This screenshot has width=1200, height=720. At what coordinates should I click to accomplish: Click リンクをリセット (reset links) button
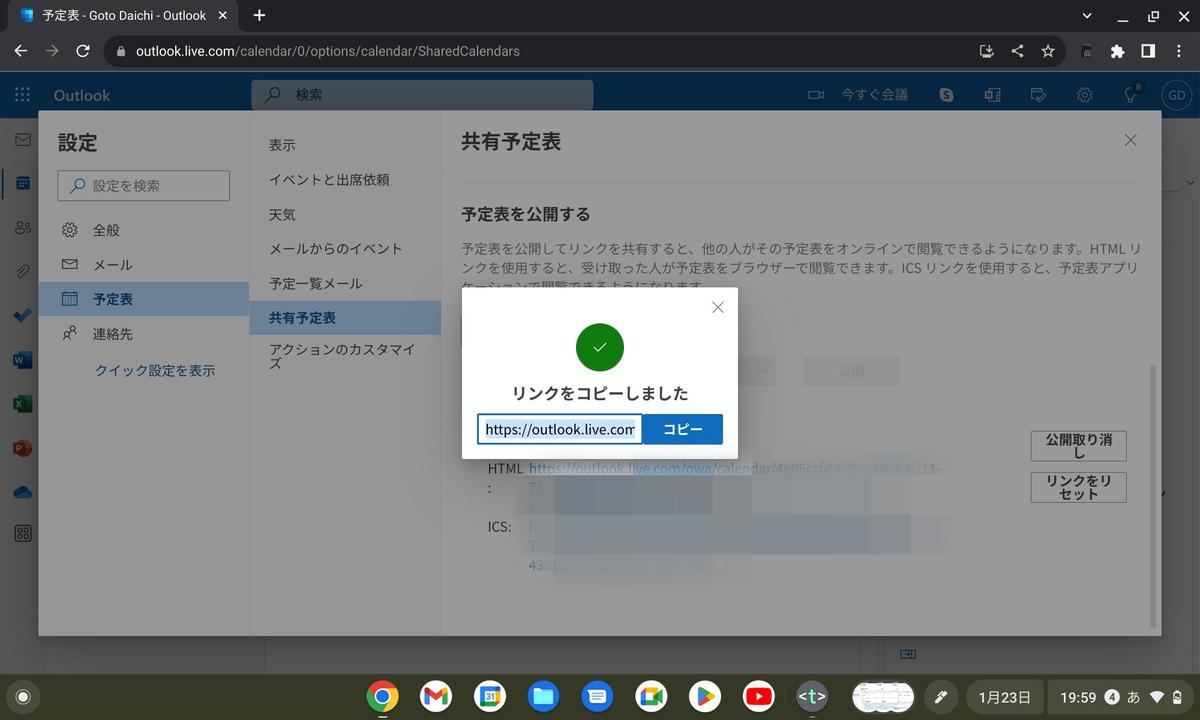[x=1078, y=487]
